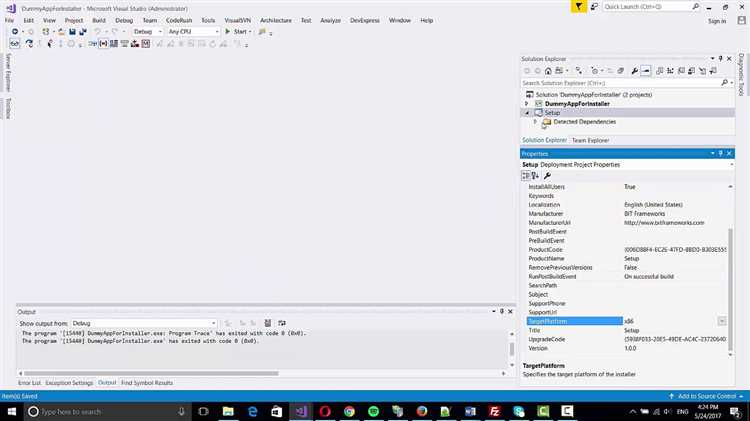
Task: Expand the Detected Dependencies folder
Action: [535, 122]
